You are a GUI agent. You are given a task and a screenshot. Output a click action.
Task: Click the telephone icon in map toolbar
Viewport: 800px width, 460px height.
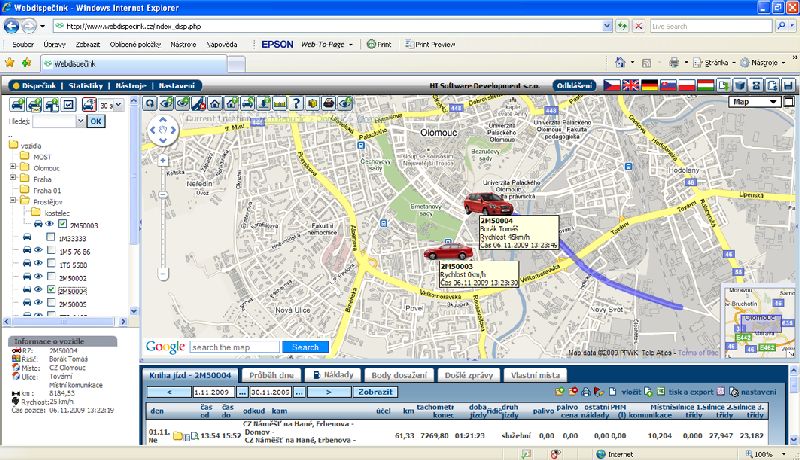tap(329, 104)
